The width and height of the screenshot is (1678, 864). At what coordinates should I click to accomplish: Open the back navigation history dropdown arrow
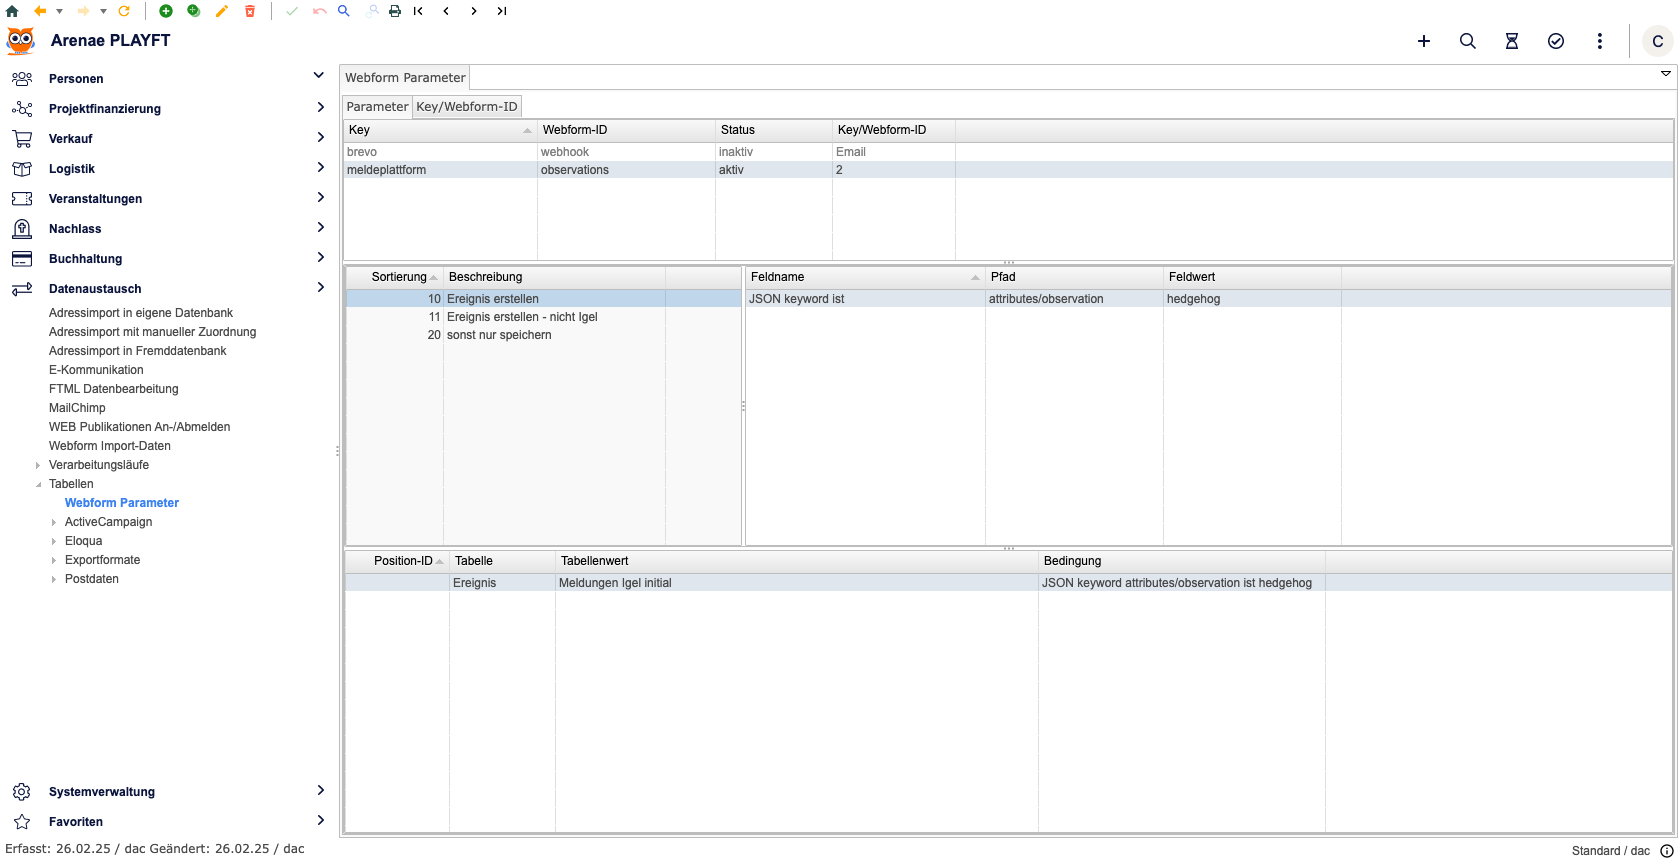[x=59, y=11]
